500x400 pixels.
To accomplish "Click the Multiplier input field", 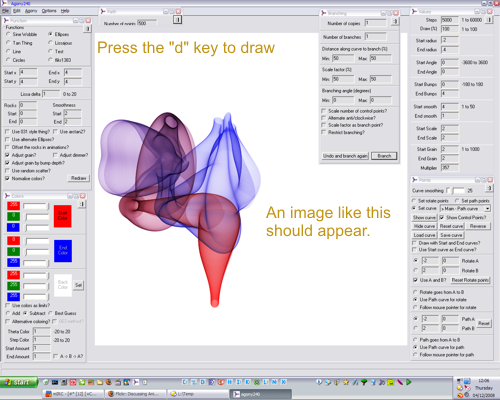I will (450, 168).
